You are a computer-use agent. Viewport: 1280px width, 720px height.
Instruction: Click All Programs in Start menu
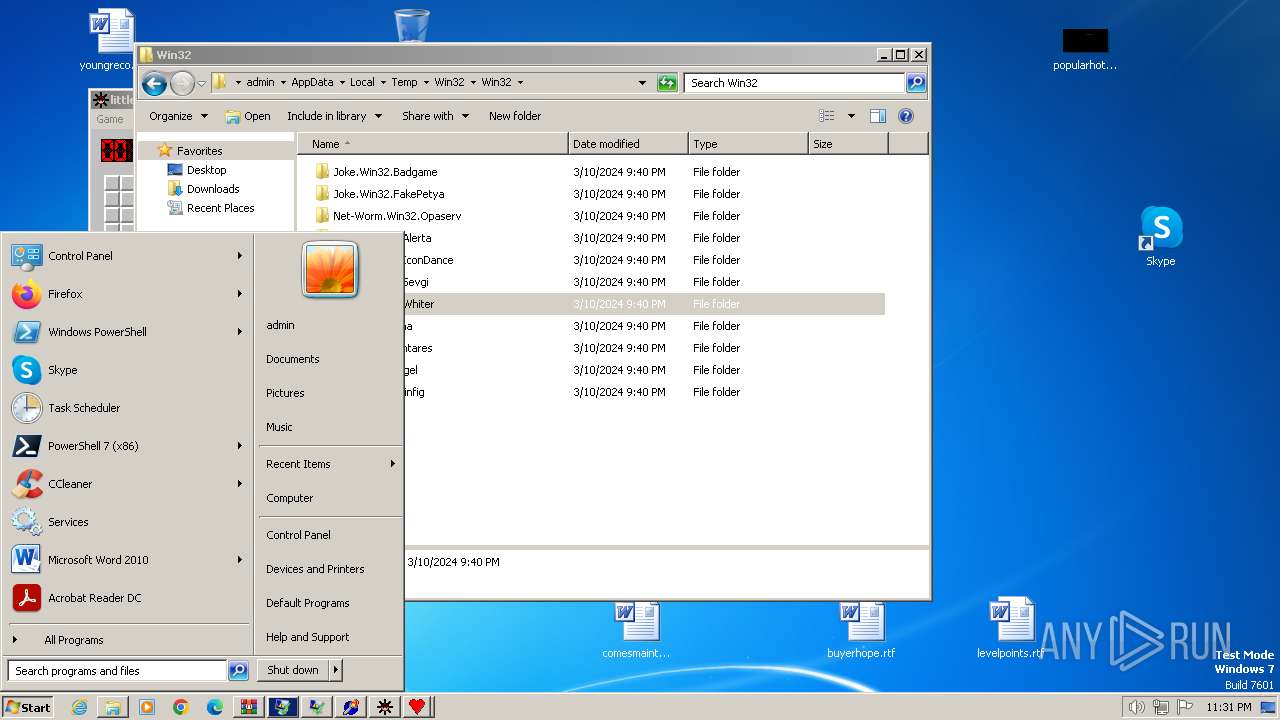[74, 640]
